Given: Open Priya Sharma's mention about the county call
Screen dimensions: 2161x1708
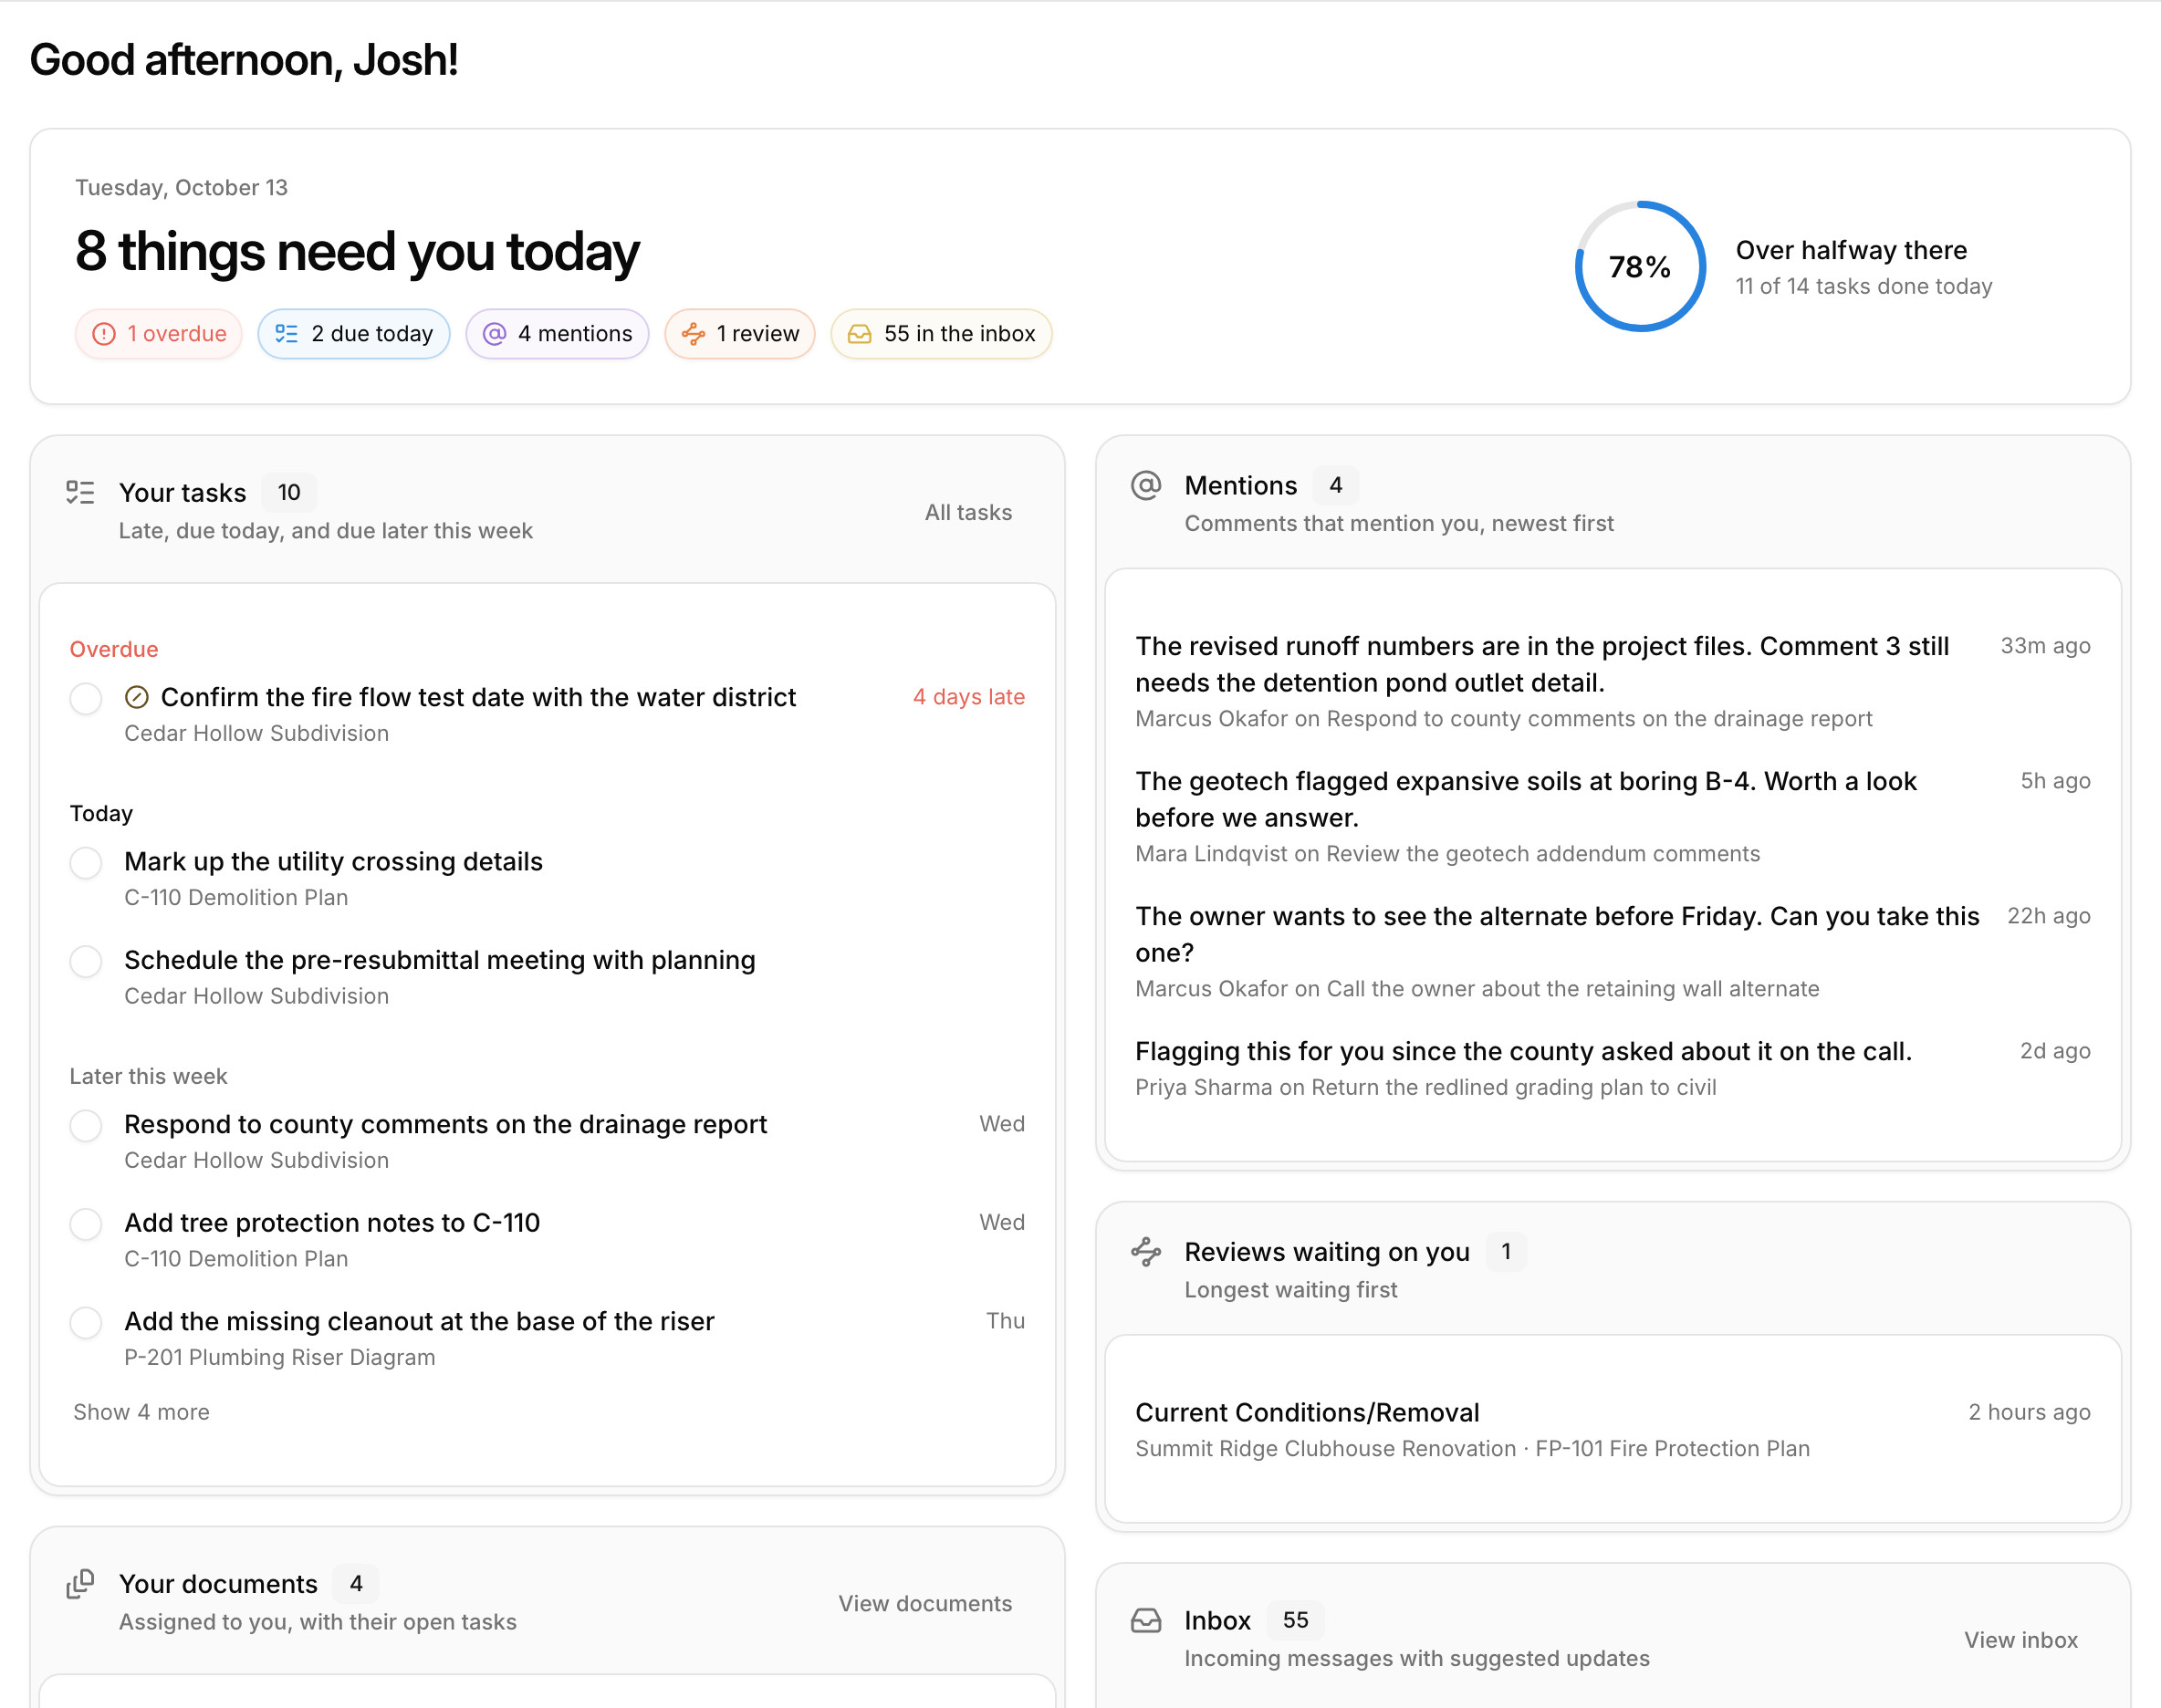Looking at the screenshot, I should (1613, 1069).
